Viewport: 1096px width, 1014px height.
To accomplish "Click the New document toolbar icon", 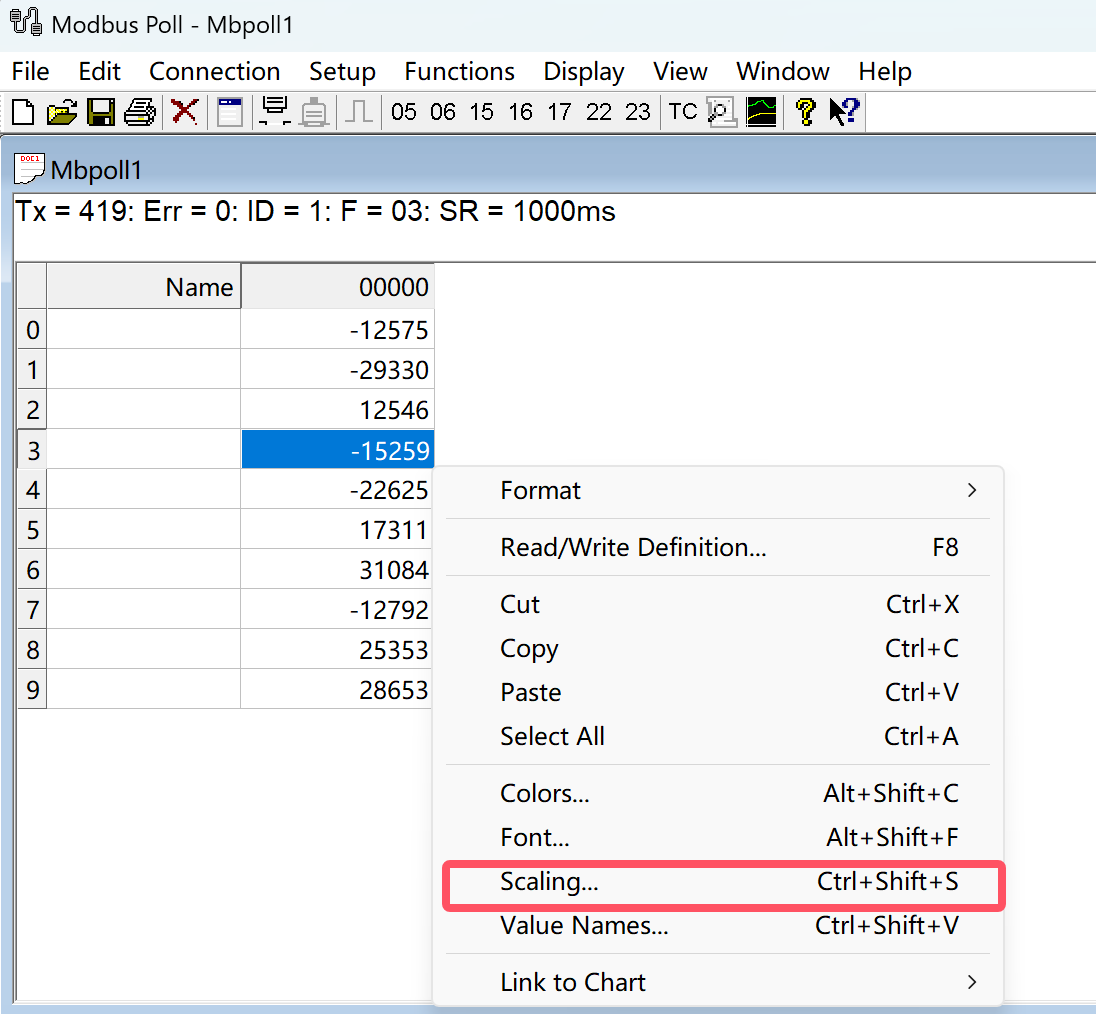I will click(x=23, y=112).
